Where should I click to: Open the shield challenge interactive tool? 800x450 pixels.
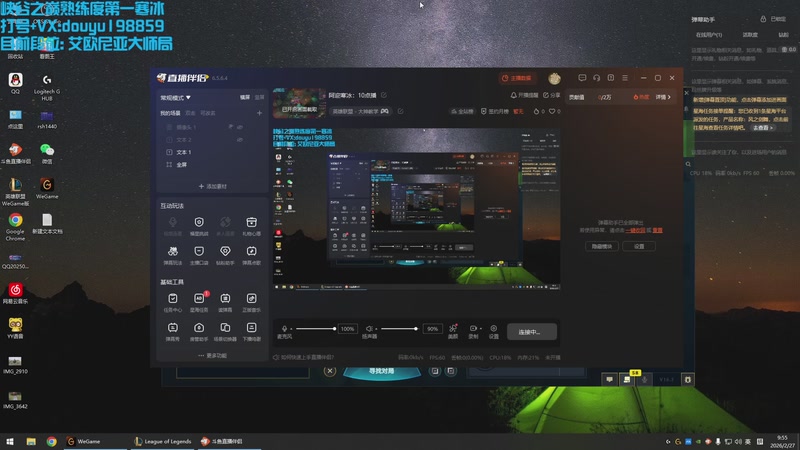pos(199,226)
